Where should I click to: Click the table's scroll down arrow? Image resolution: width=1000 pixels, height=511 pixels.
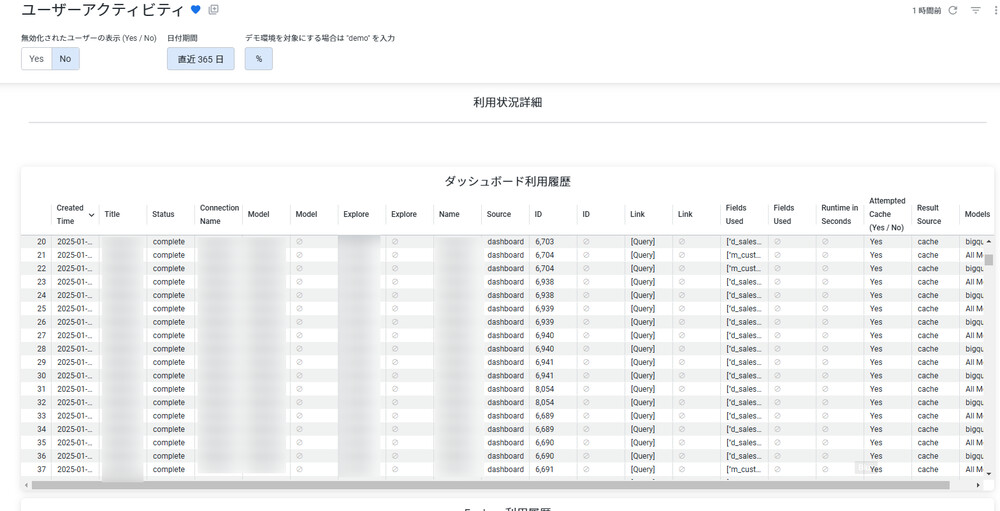tap(989, 474)
